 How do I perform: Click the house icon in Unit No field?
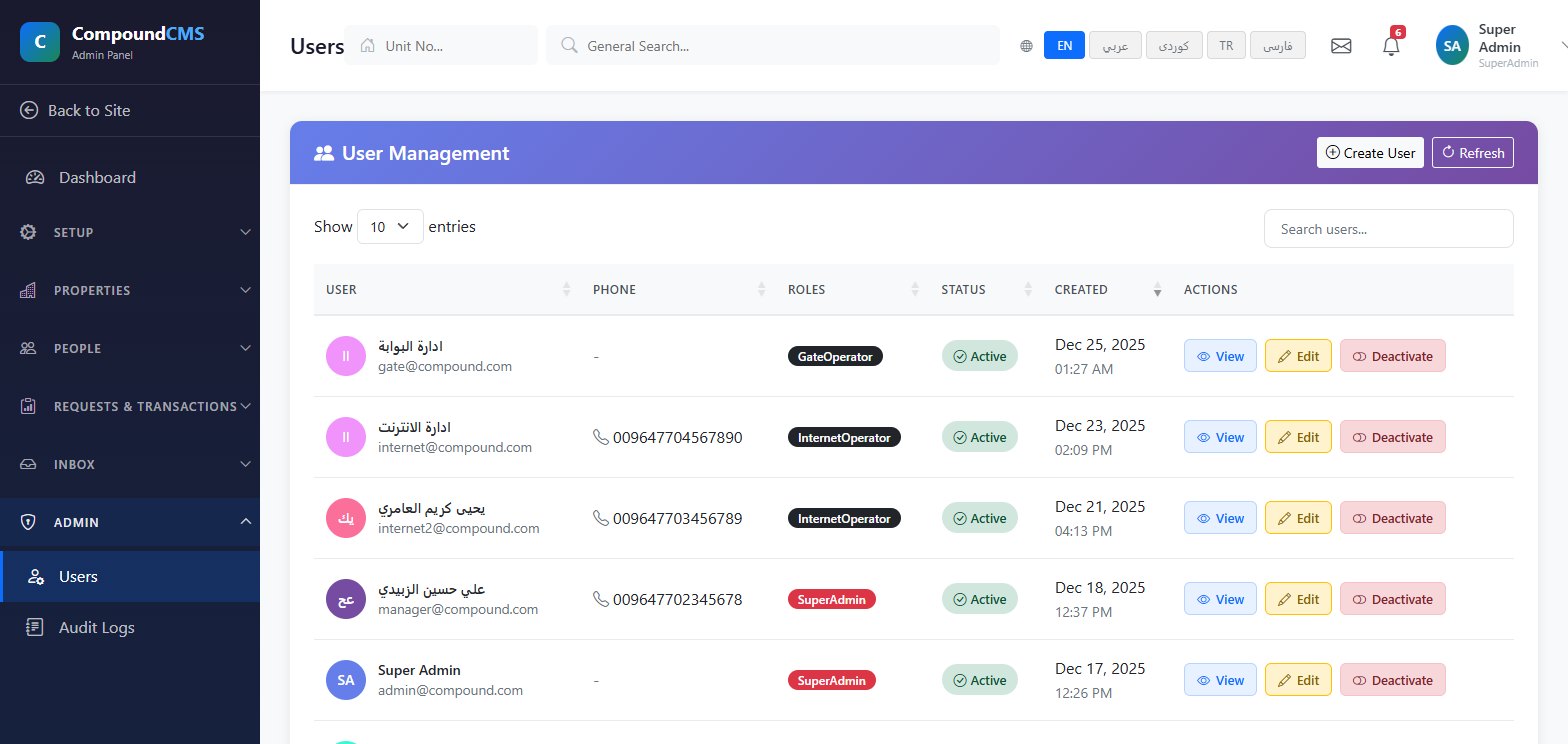coord(367,45)
